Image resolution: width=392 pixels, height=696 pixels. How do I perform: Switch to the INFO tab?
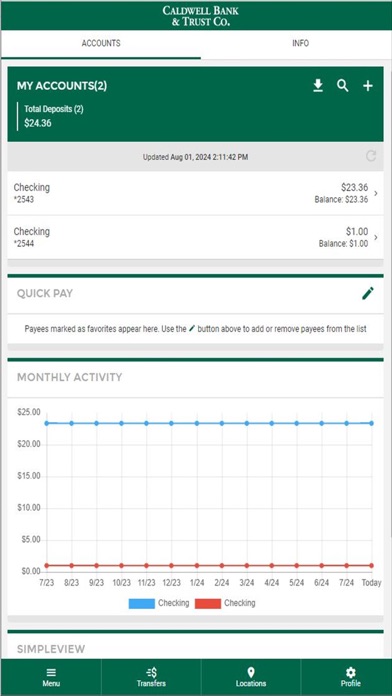coord(301,44)
